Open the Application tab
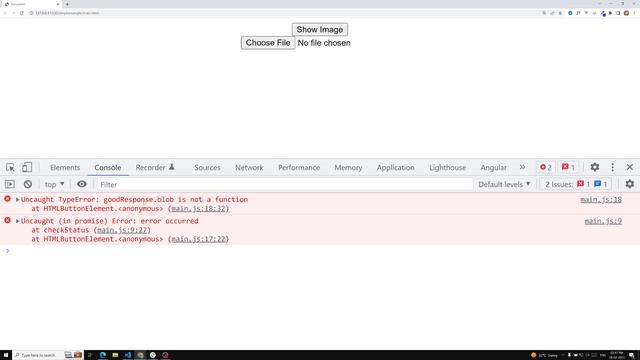 [396, 167]
